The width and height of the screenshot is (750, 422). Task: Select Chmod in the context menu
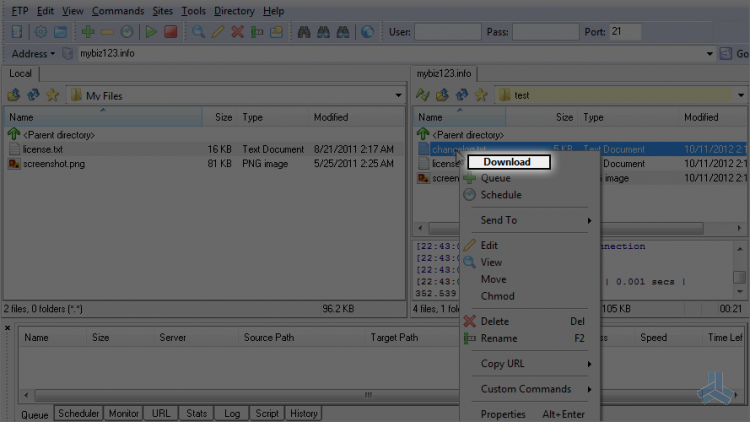tap(529, 296)
